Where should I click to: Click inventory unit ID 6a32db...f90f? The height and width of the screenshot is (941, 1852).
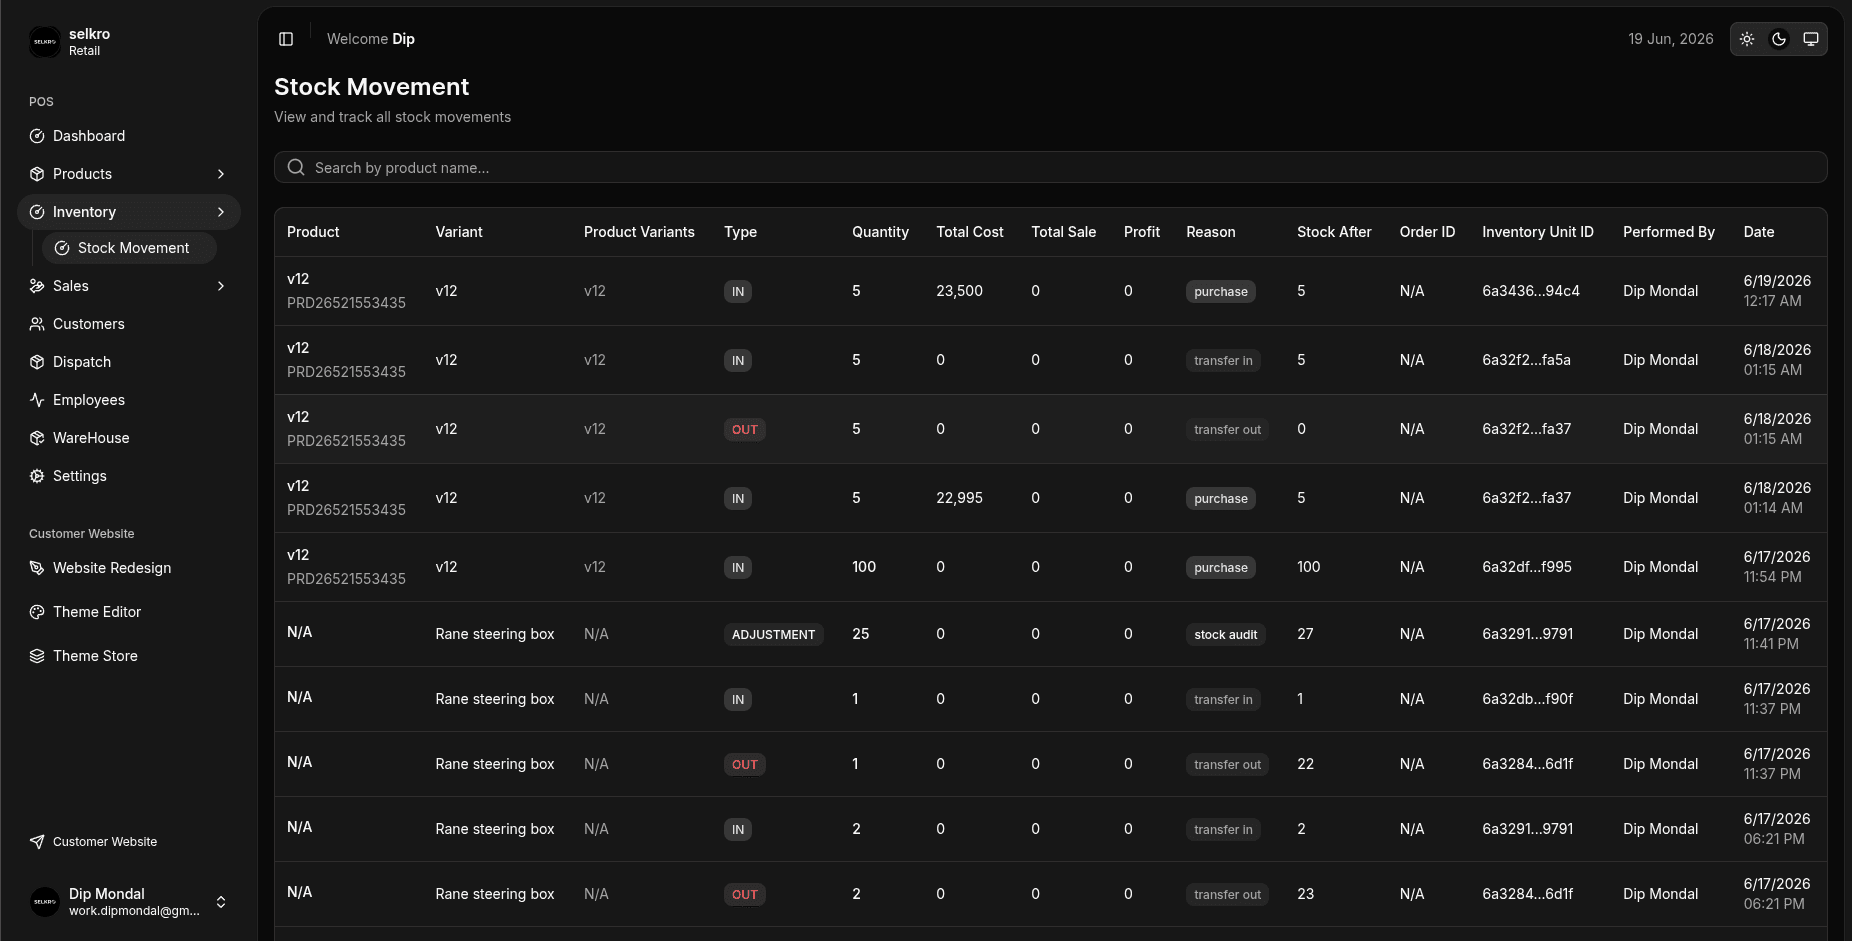[1528, 699]
